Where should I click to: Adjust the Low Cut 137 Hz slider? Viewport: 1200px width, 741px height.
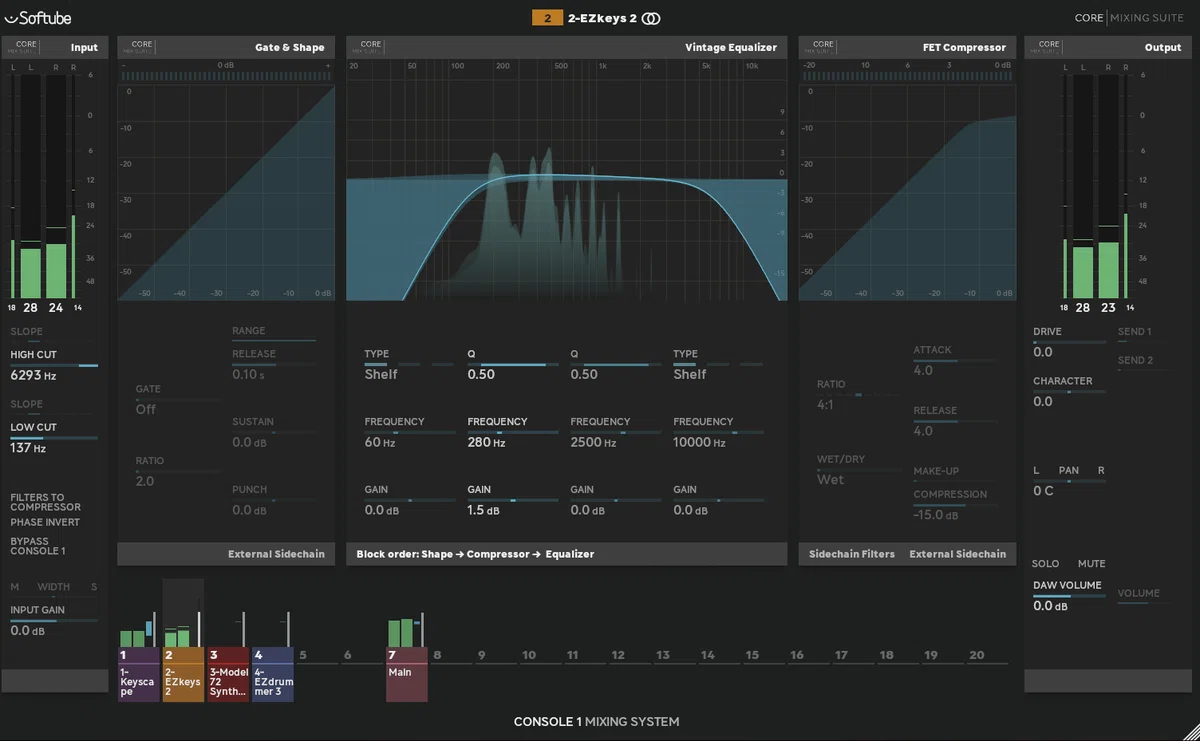click(x=54, y=438)
